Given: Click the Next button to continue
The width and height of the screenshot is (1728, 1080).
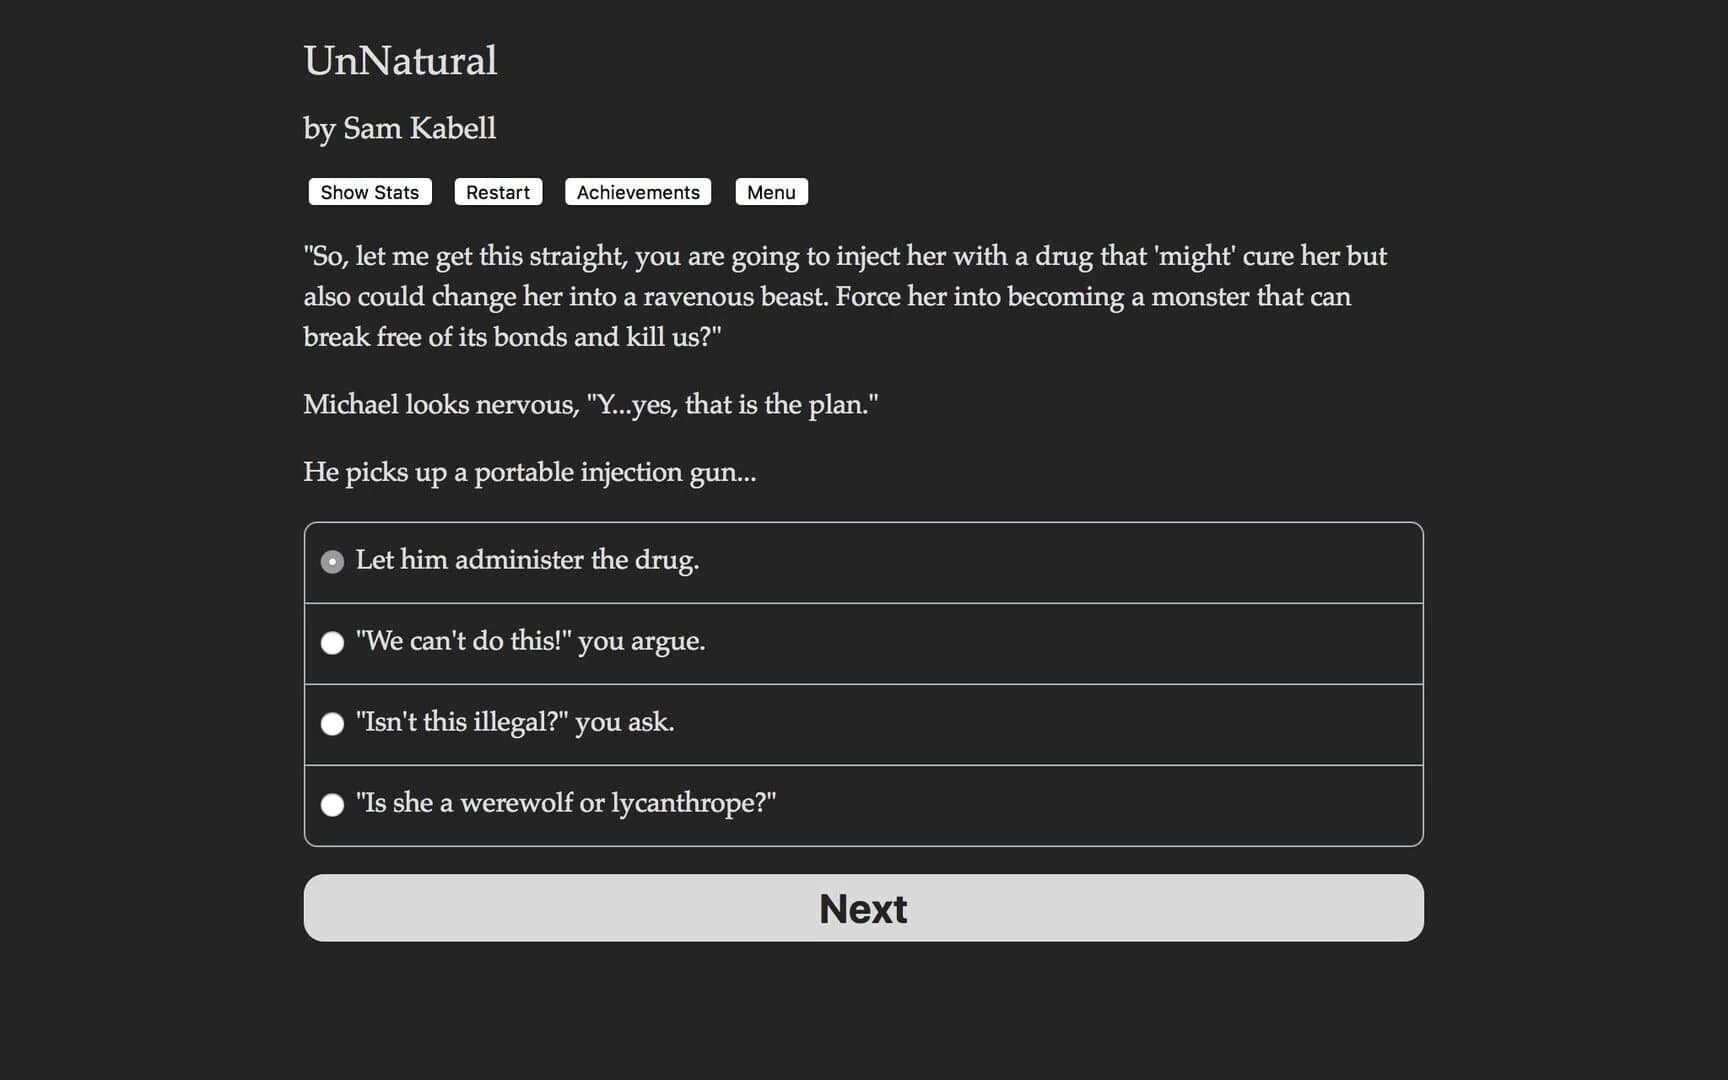Looking at the screenshot, I should pos(863,907).
